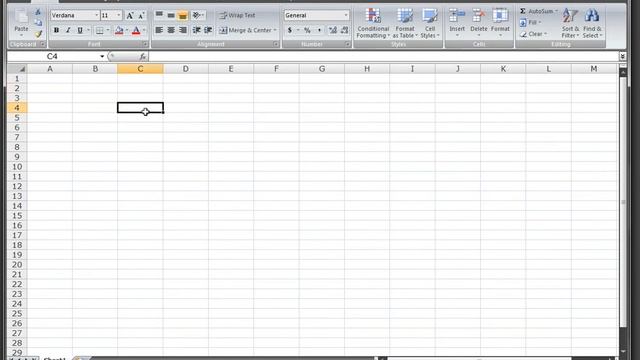640x360 pixels.
Task: Open Number group dialog launcher
Action: point(347,44)
